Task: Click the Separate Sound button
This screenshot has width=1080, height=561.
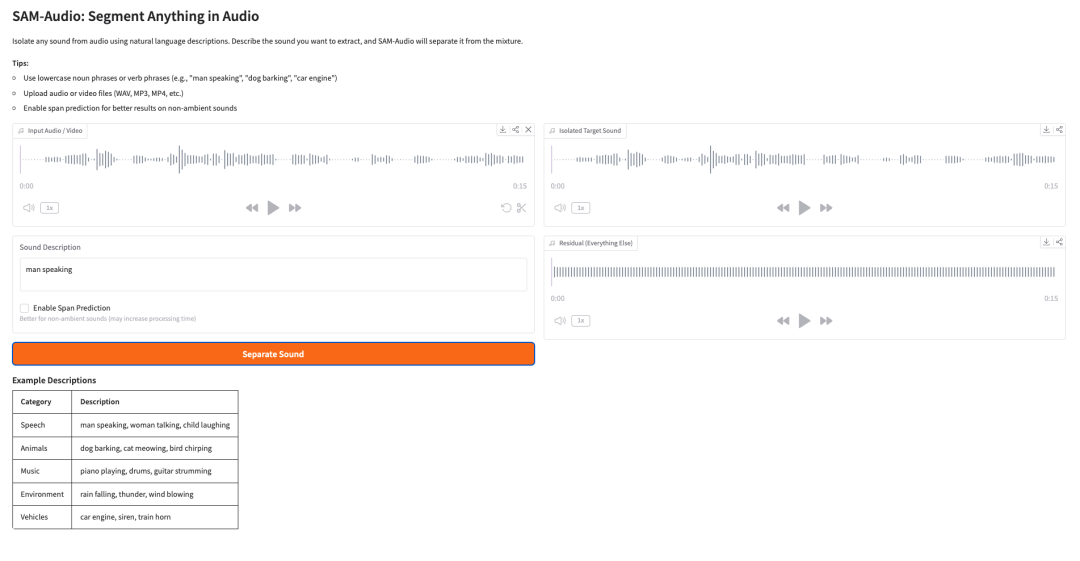Action: (273, 354)
